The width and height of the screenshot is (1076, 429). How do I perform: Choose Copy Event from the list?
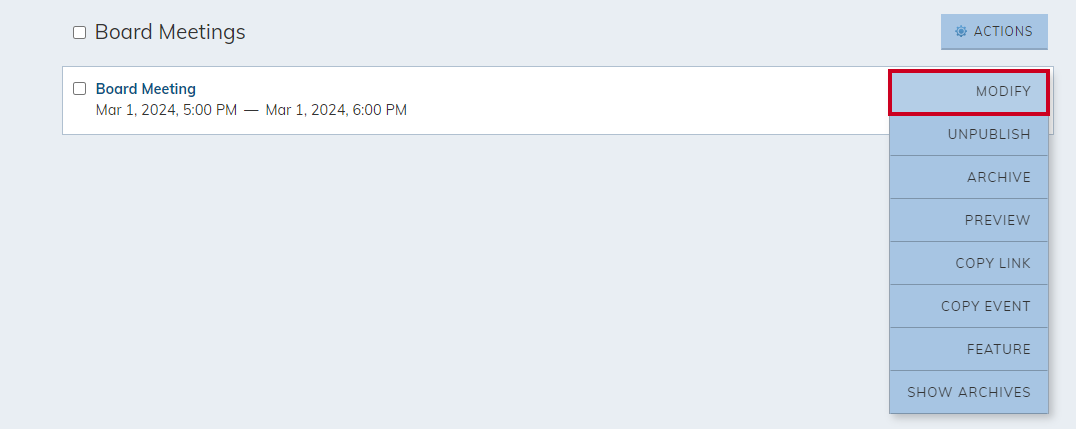[x=969, y=306]
